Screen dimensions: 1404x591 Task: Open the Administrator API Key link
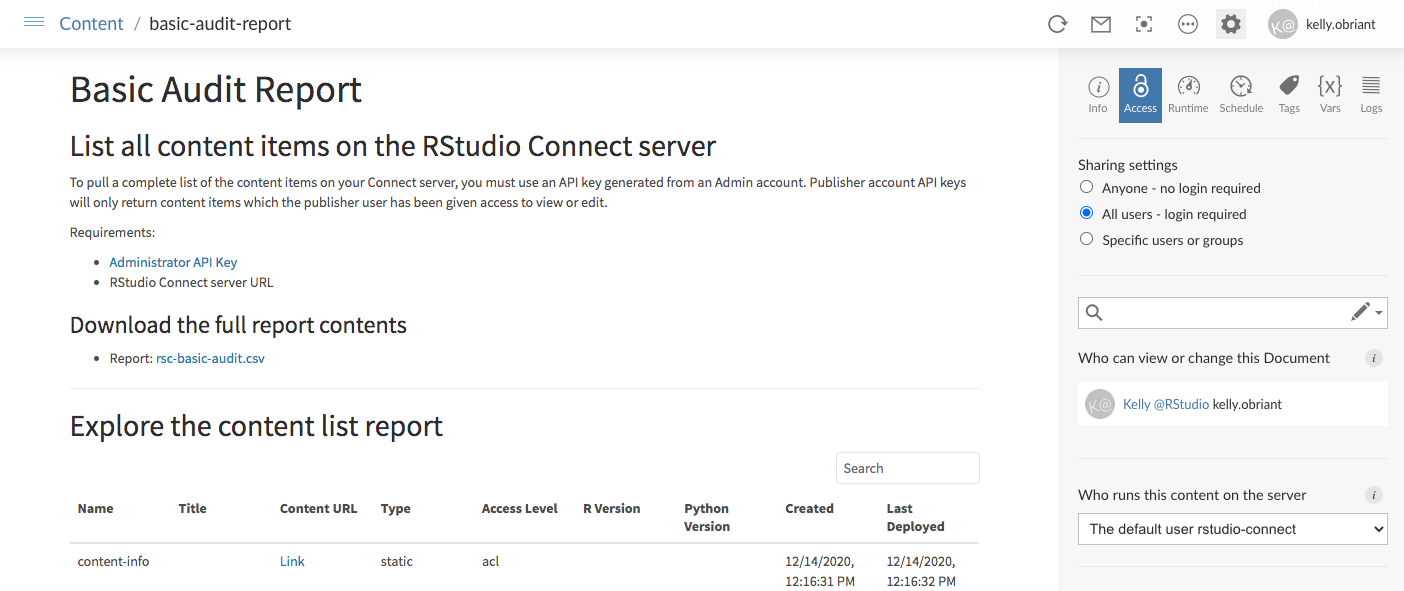point(173,262)
